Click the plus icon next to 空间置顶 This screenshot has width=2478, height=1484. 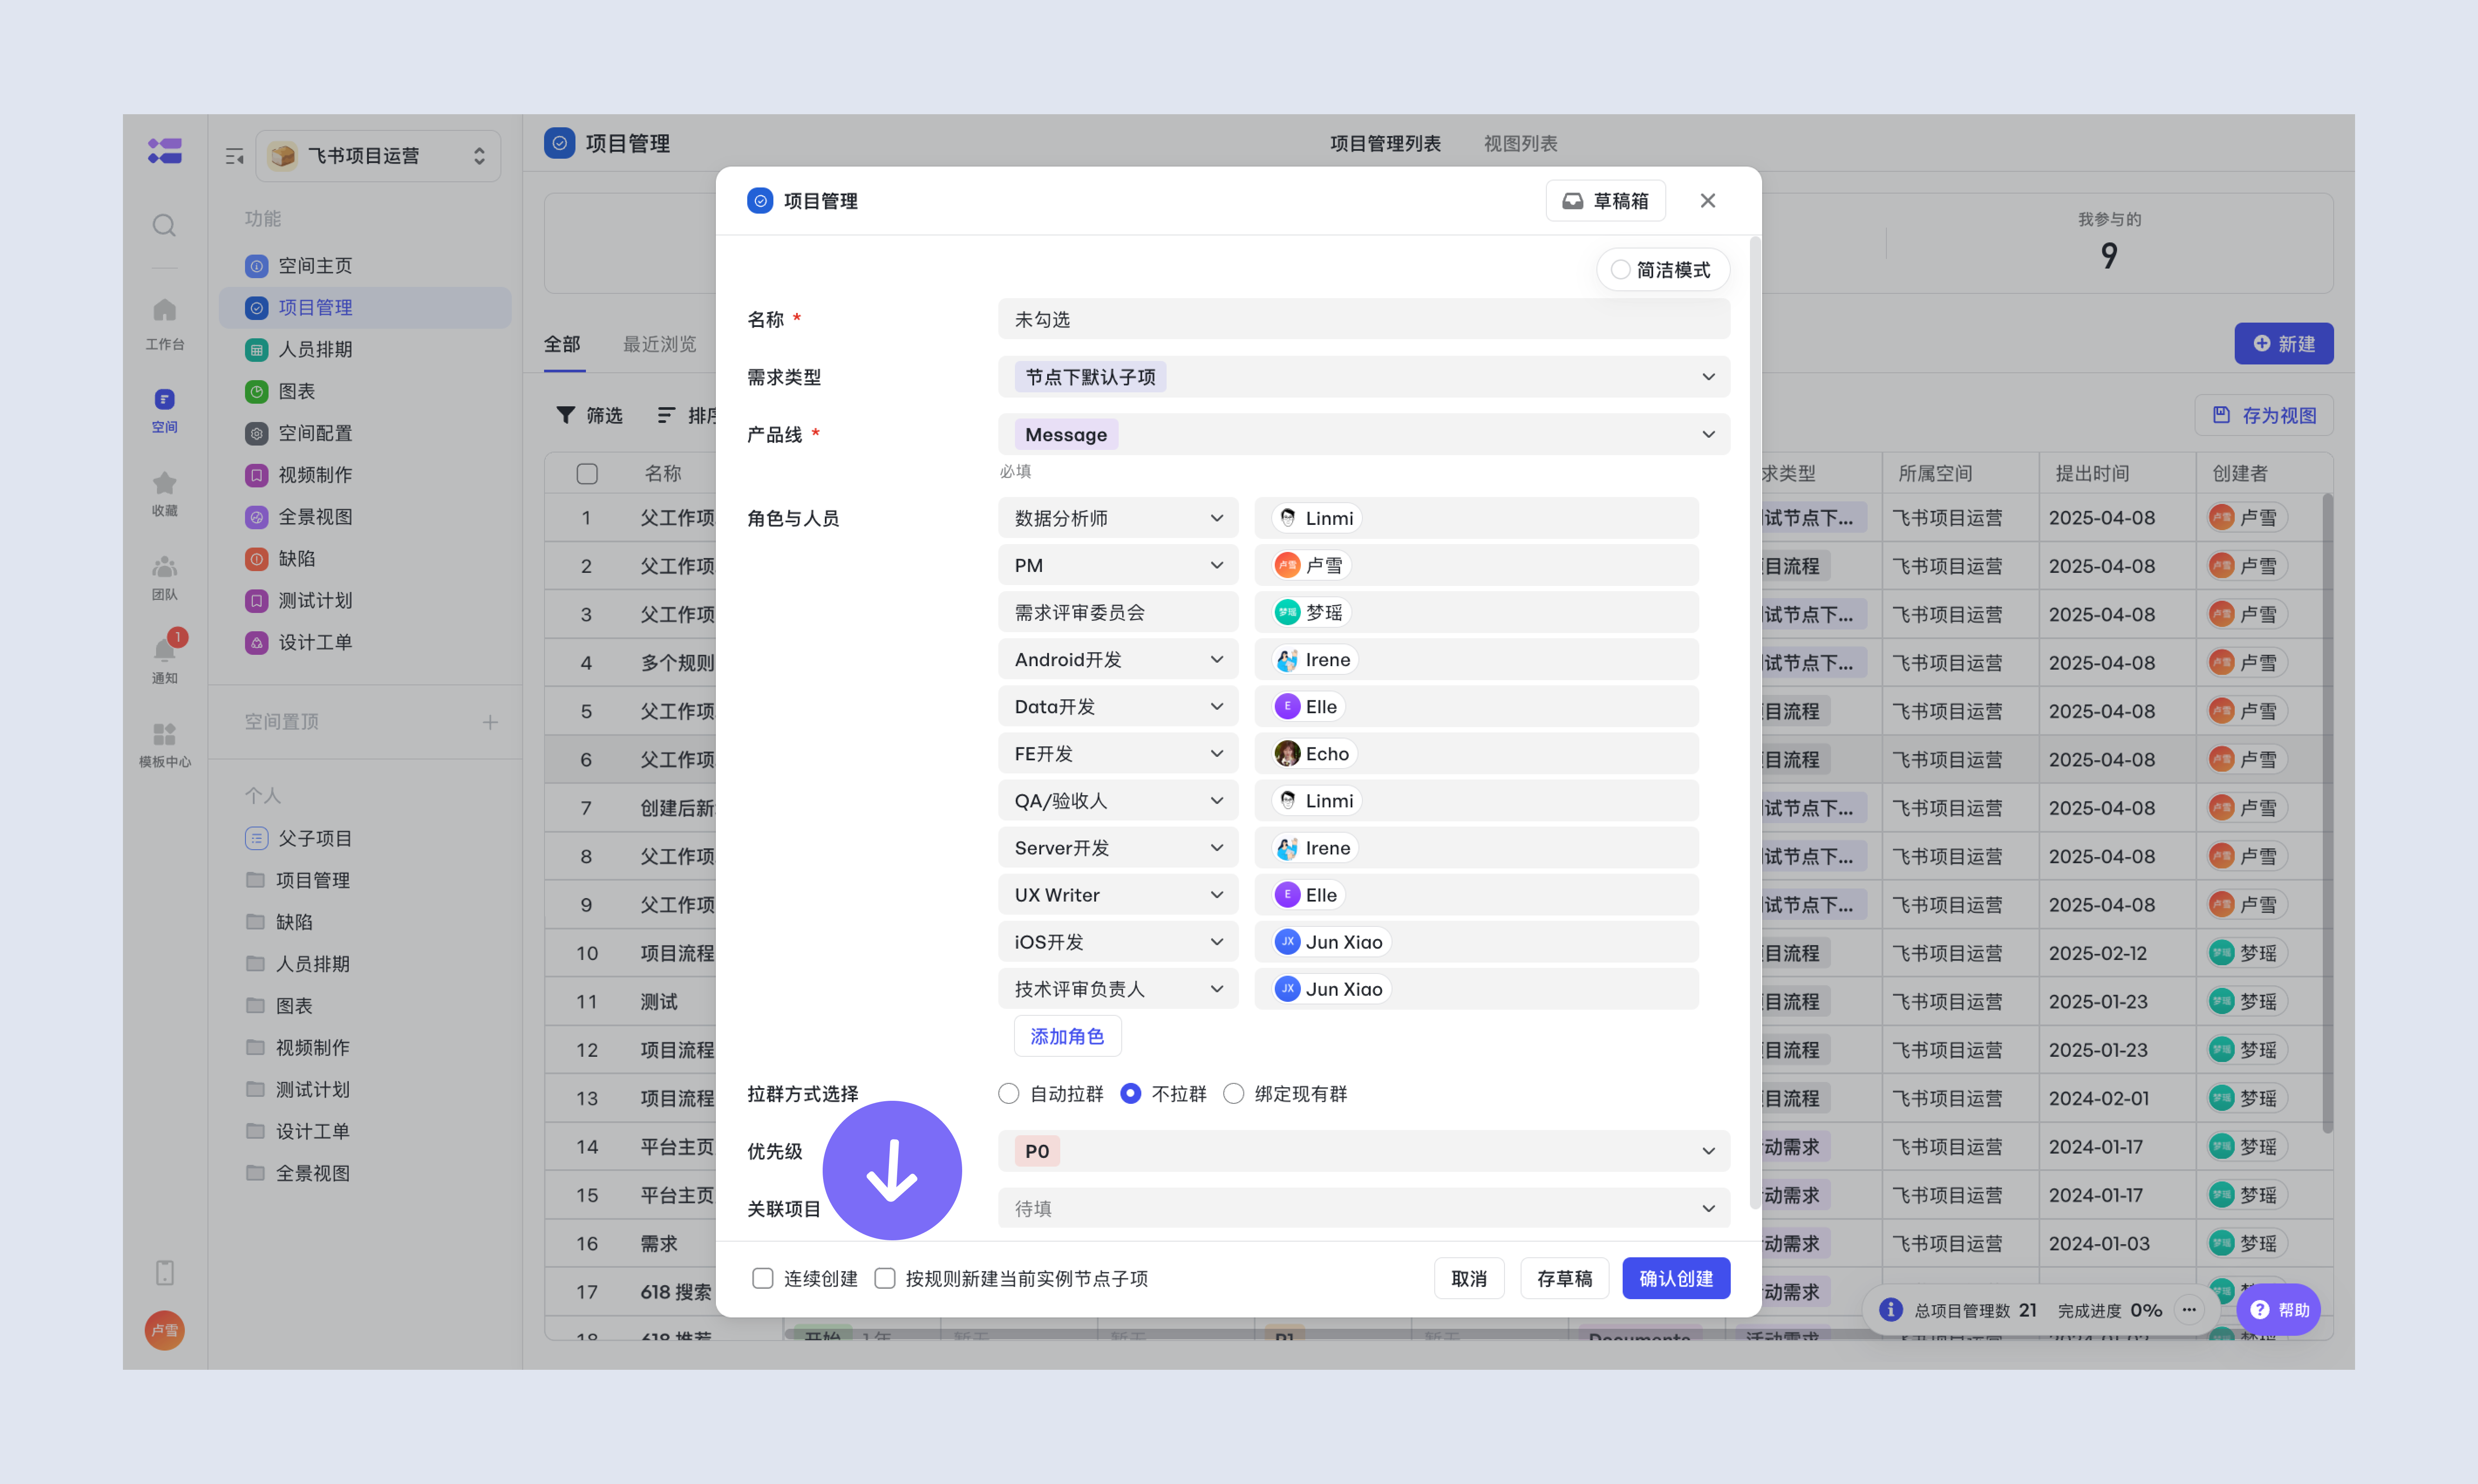click(490, 722)
